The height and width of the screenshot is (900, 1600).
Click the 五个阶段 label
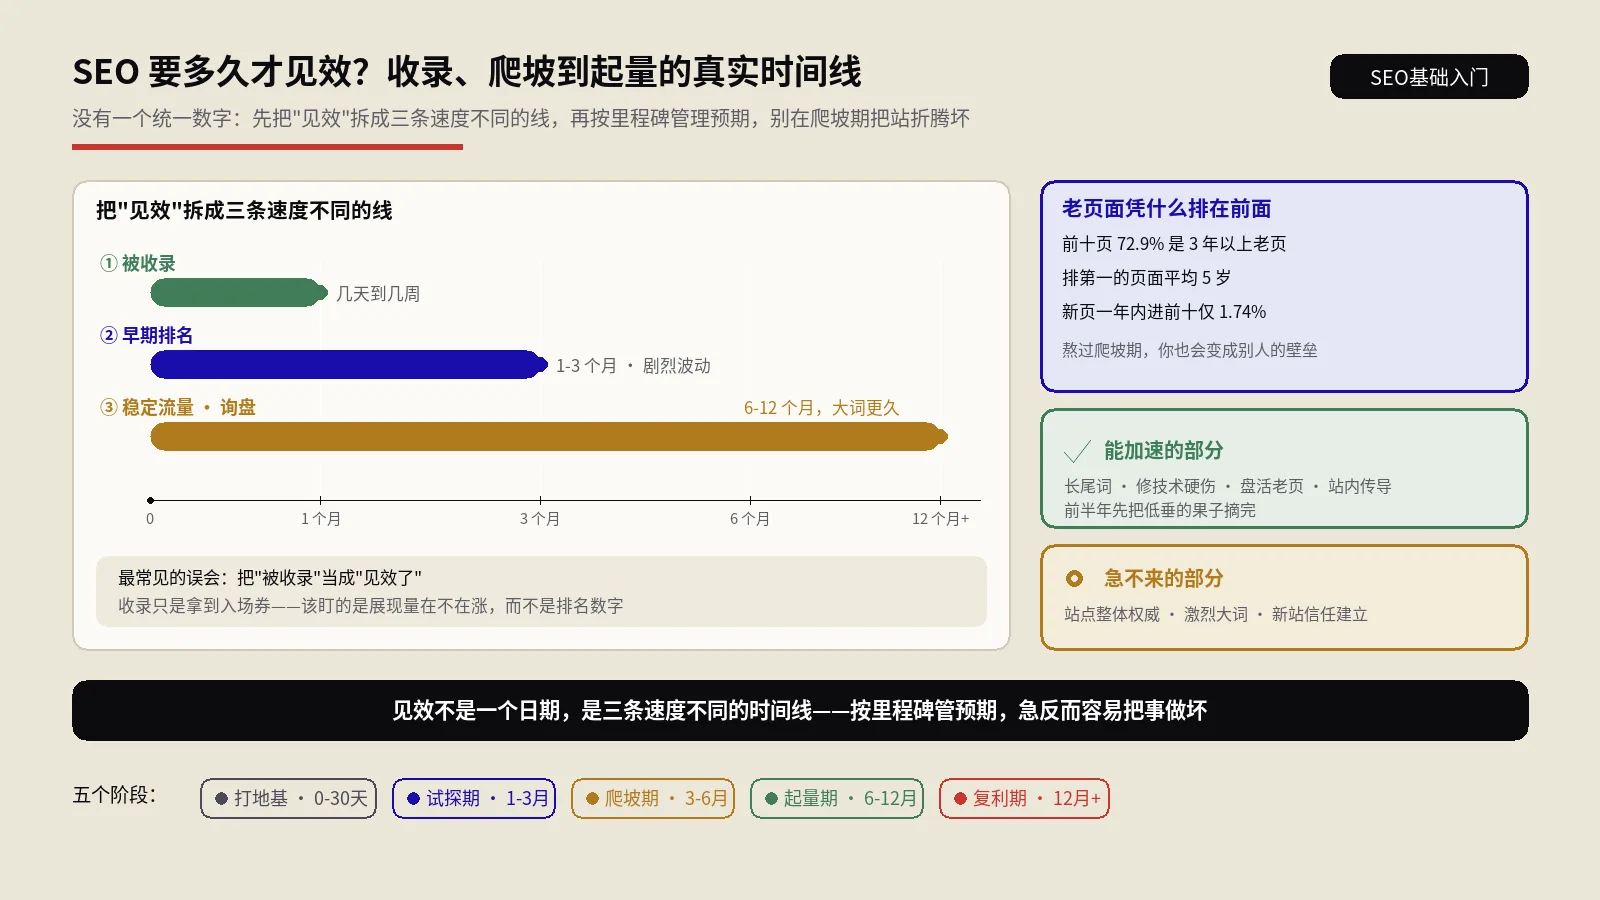point(113,795)
